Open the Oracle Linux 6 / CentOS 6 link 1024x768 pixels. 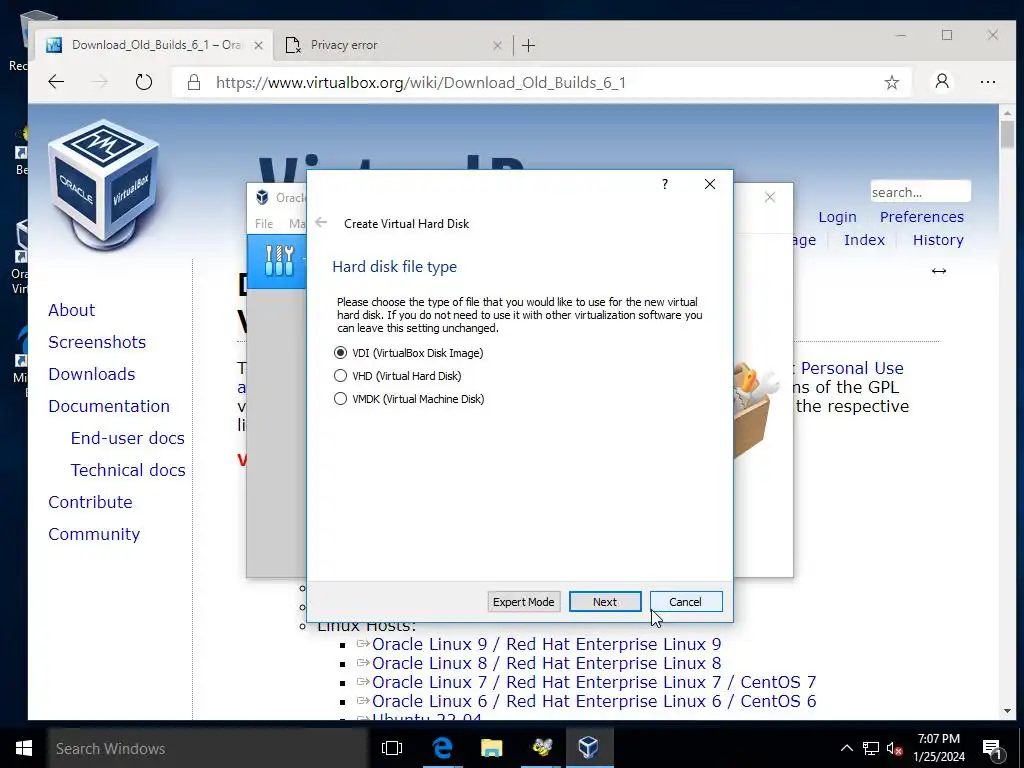[x=594, y=701]
